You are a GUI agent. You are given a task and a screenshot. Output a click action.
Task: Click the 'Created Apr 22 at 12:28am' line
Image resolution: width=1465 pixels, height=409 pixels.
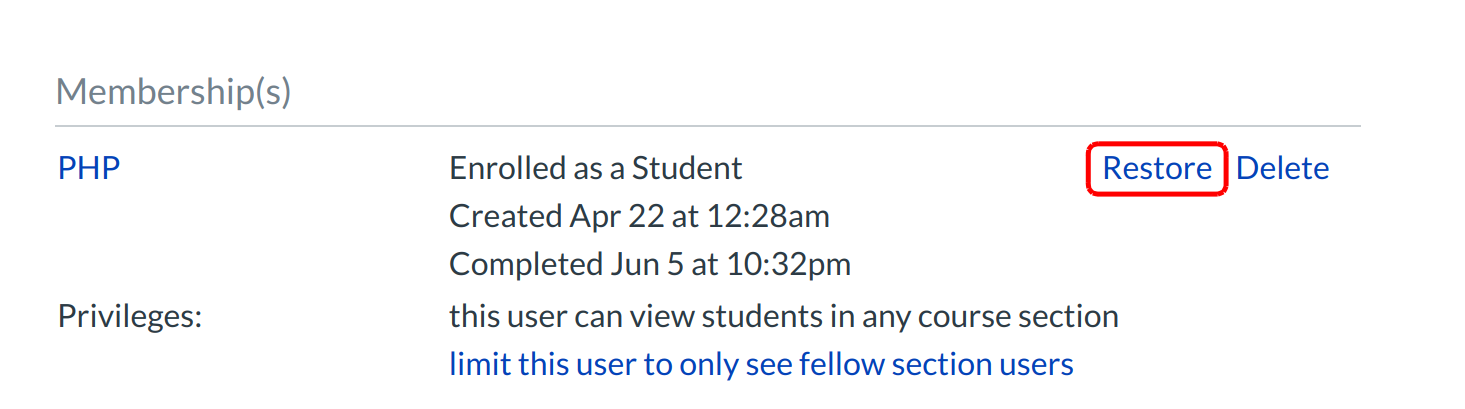coord(639,216)
